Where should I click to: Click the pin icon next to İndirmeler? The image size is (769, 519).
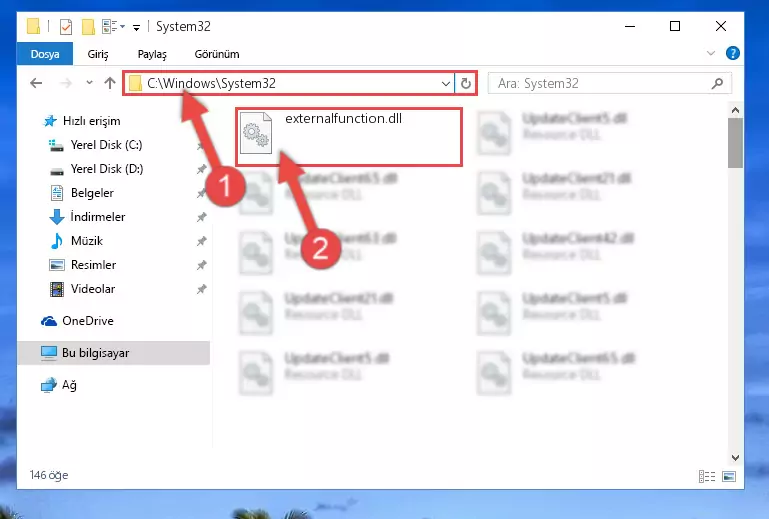[202, 217]
